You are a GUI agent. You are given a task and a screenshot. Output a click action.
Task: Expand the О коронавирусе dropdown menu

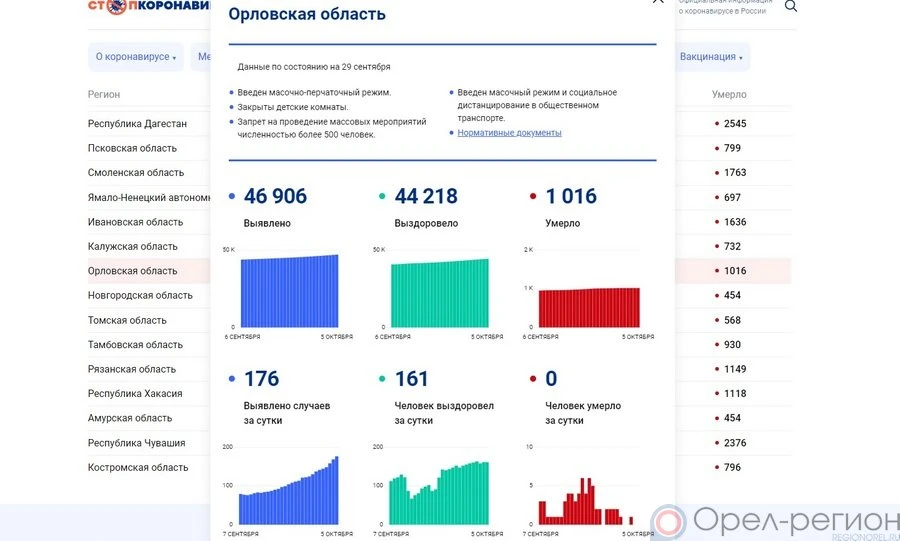point(136,57)
